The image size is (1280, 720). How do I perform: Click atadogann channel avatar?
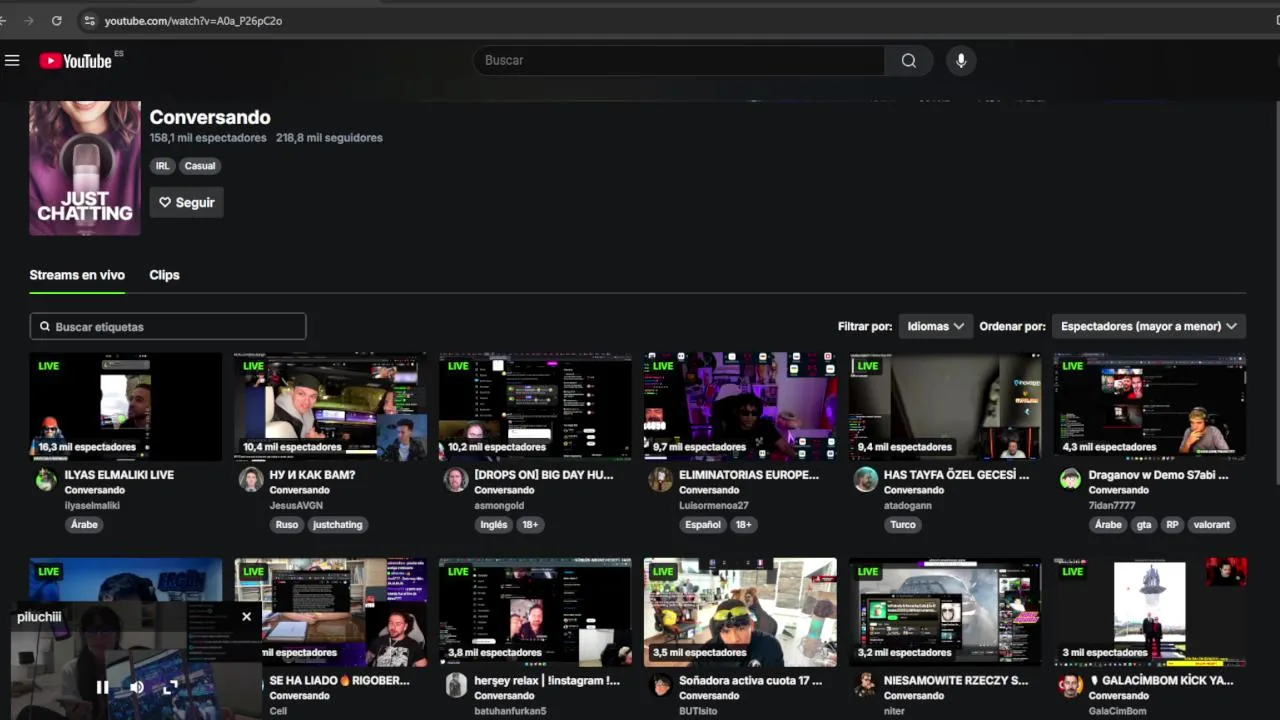(866, 479)
